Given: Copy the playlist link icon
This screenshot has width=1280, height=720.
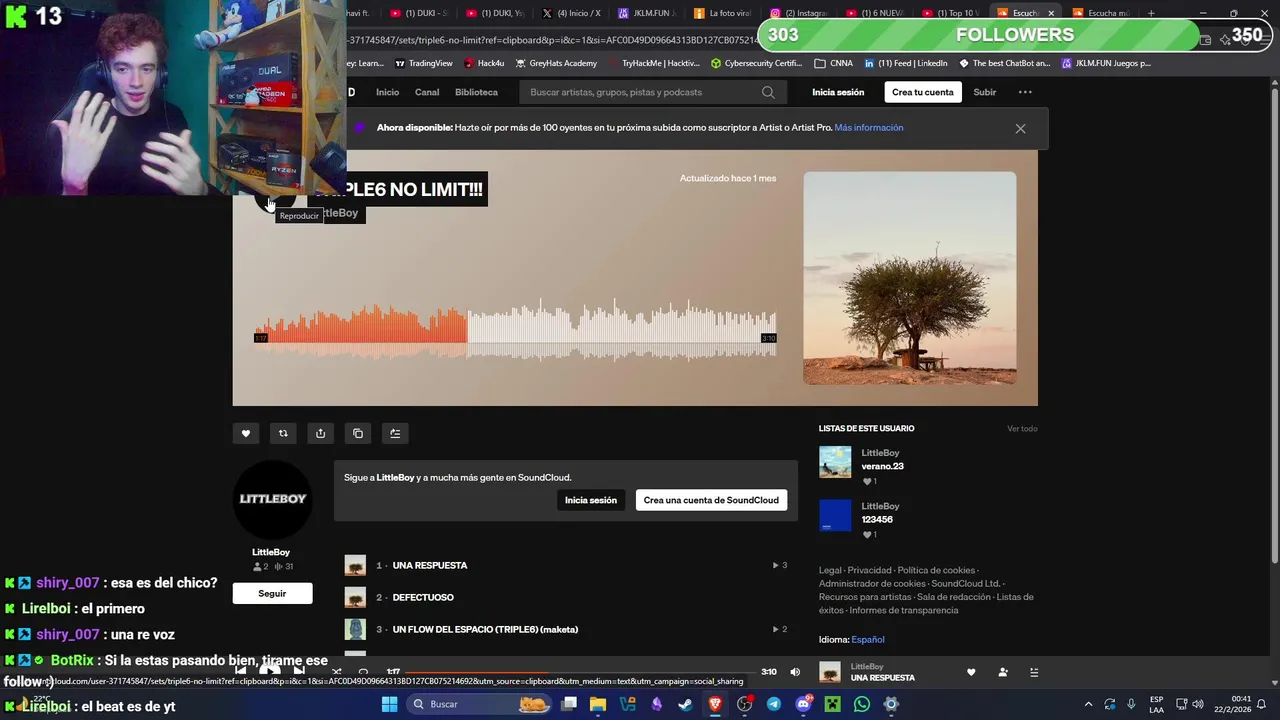Looking at the screenshot, I should 358,433.
